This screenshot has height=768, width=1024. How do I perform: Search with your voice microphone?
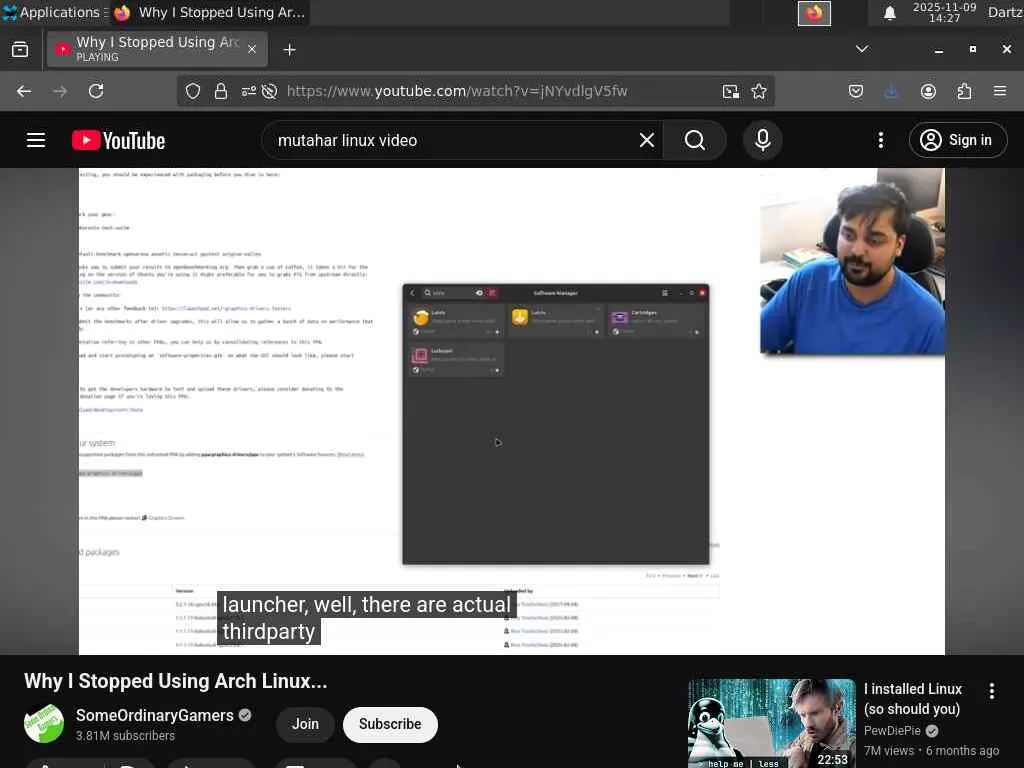(763, 140)
